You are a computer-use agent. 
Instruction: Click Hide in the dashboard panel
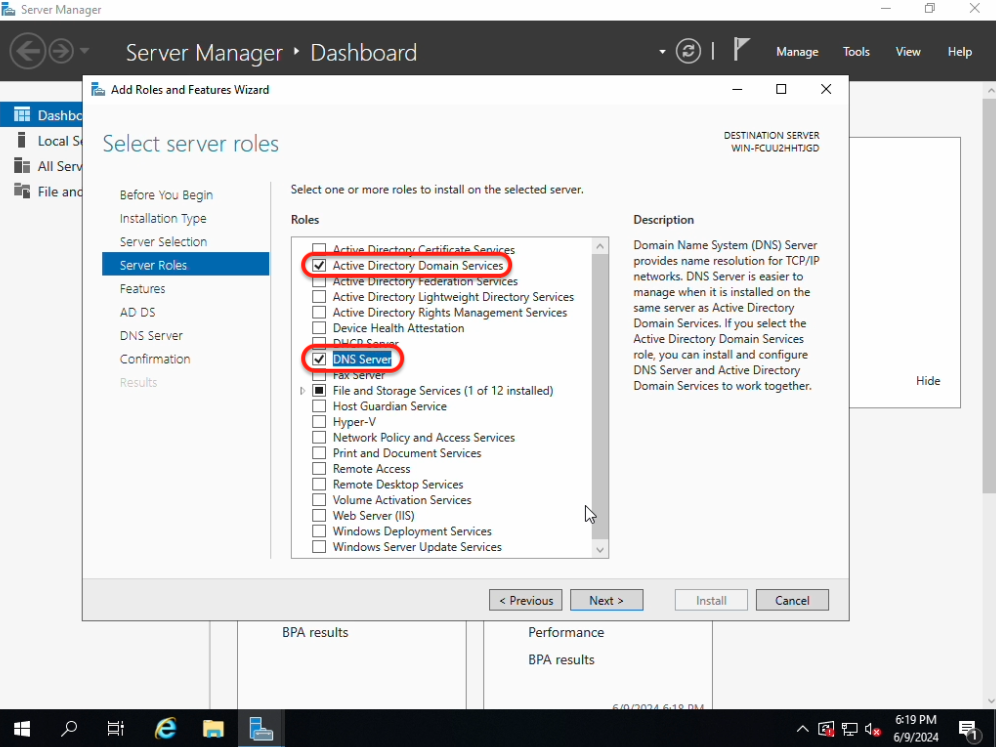coord(927,380)
